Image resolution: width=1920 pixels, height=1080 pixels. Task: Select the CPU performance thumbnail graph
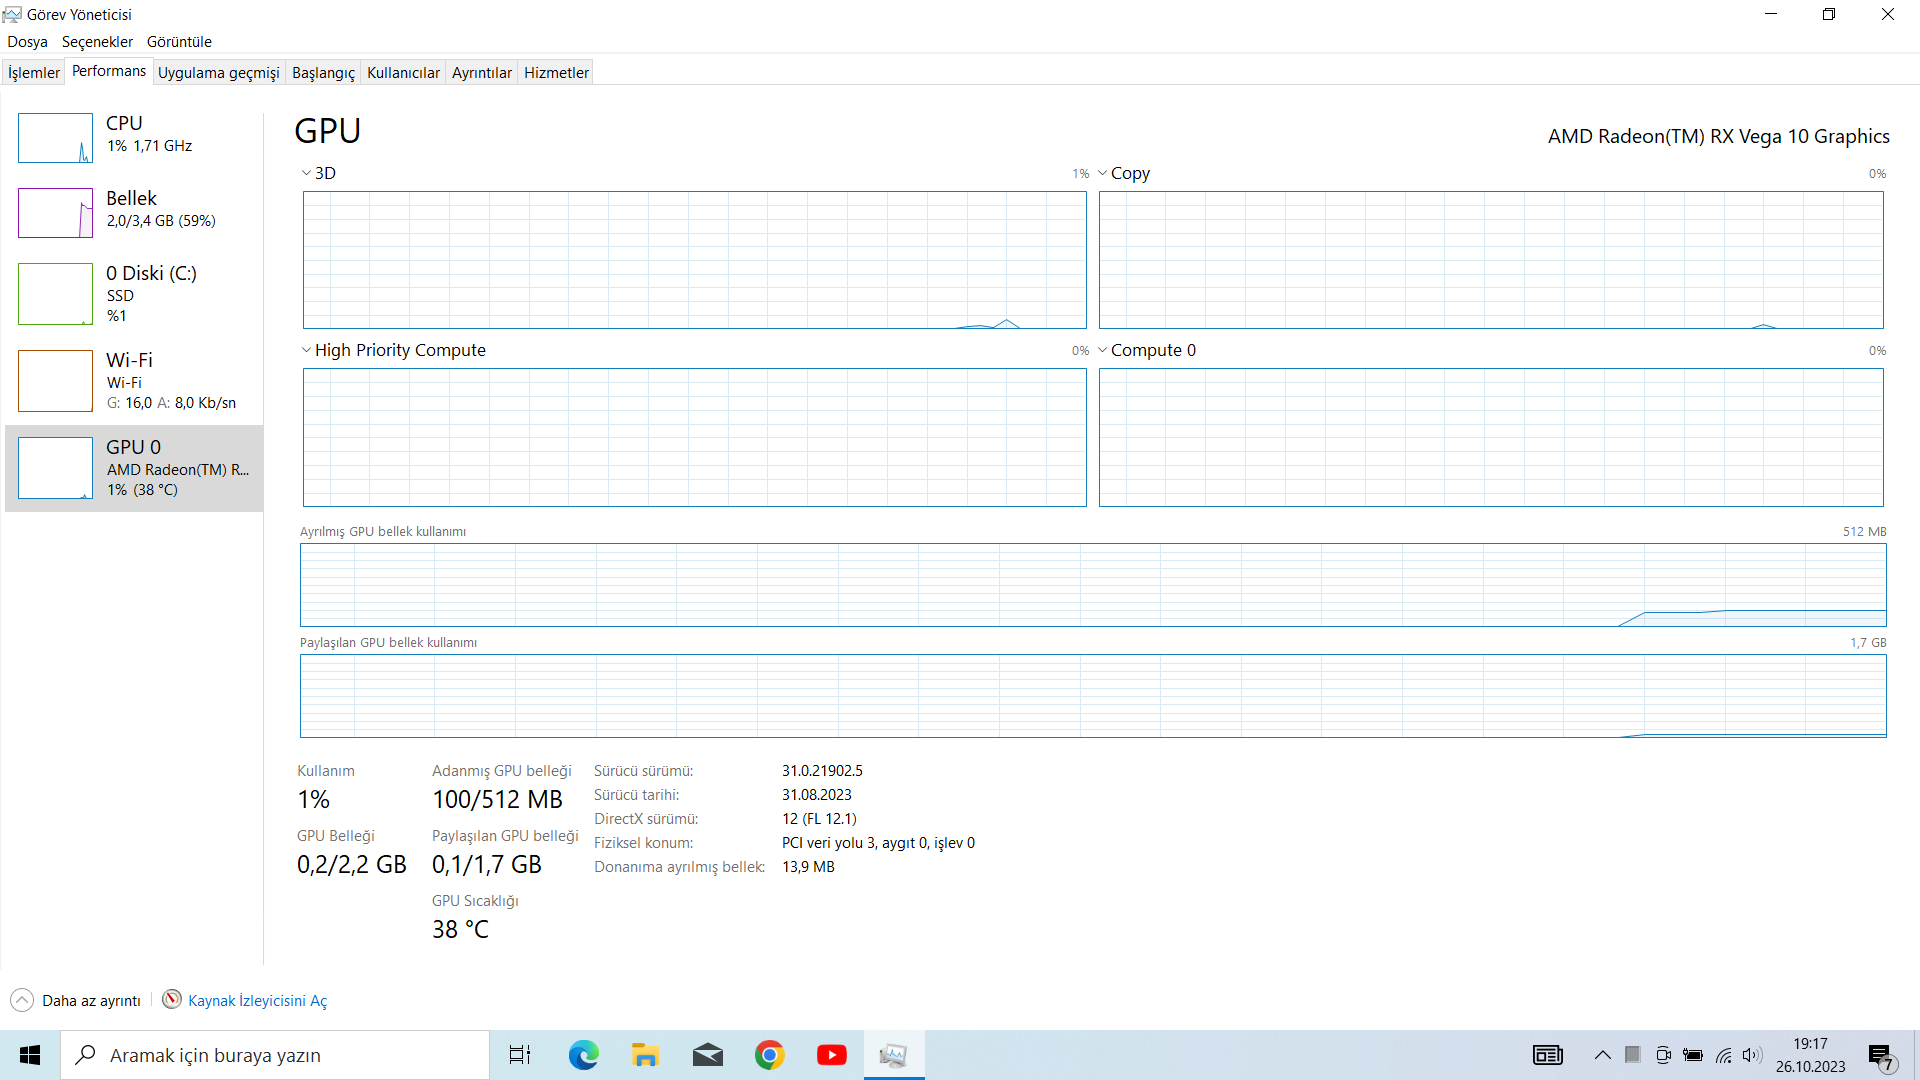pyautogui.click(x=55, y=138)
